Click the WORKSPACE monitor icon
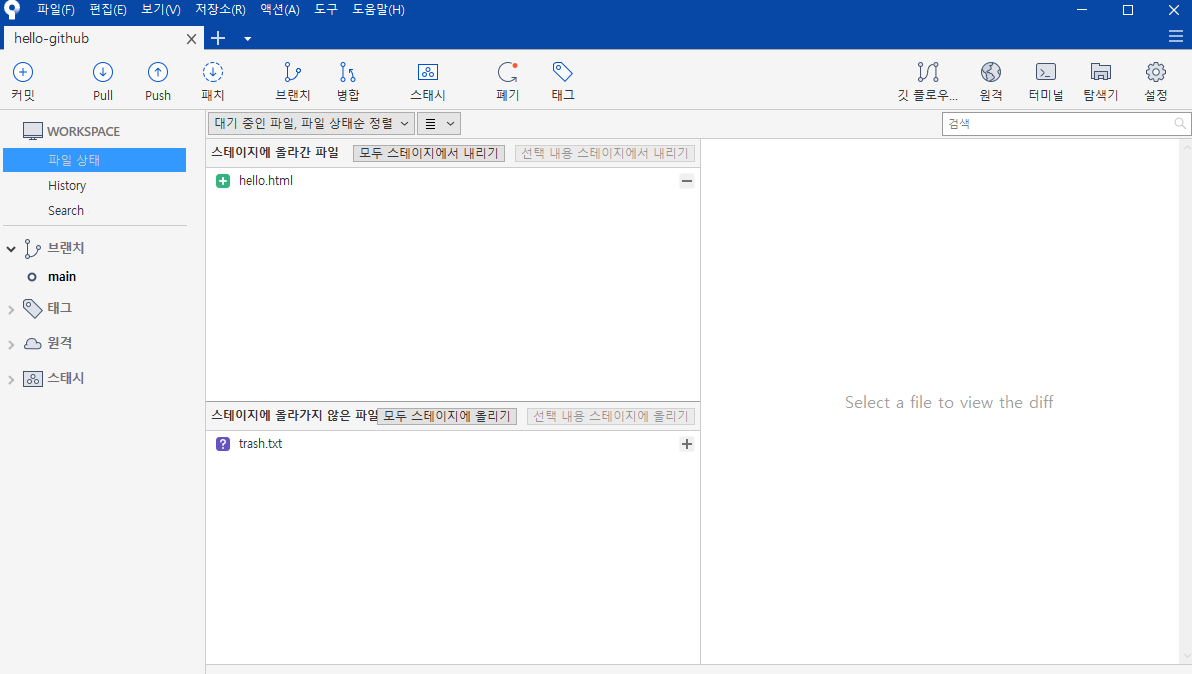 click(33, 131)
